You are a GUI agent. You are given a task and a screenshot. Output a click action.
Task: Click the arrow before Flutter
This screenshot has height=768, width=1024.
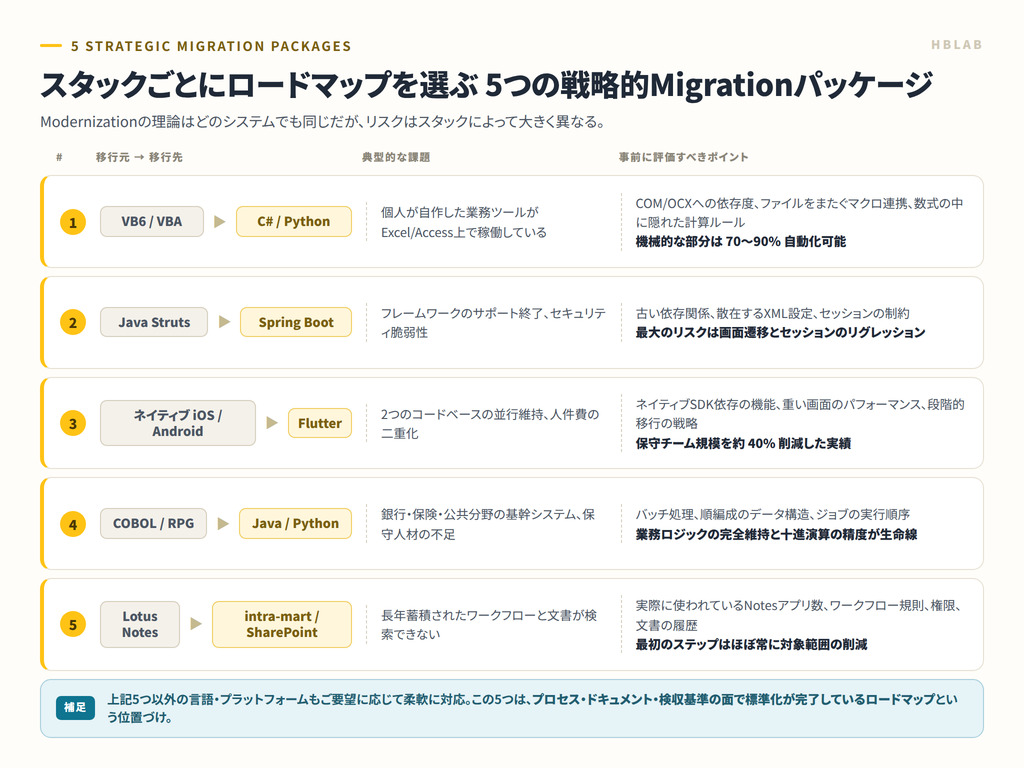(x=272, y=423)
